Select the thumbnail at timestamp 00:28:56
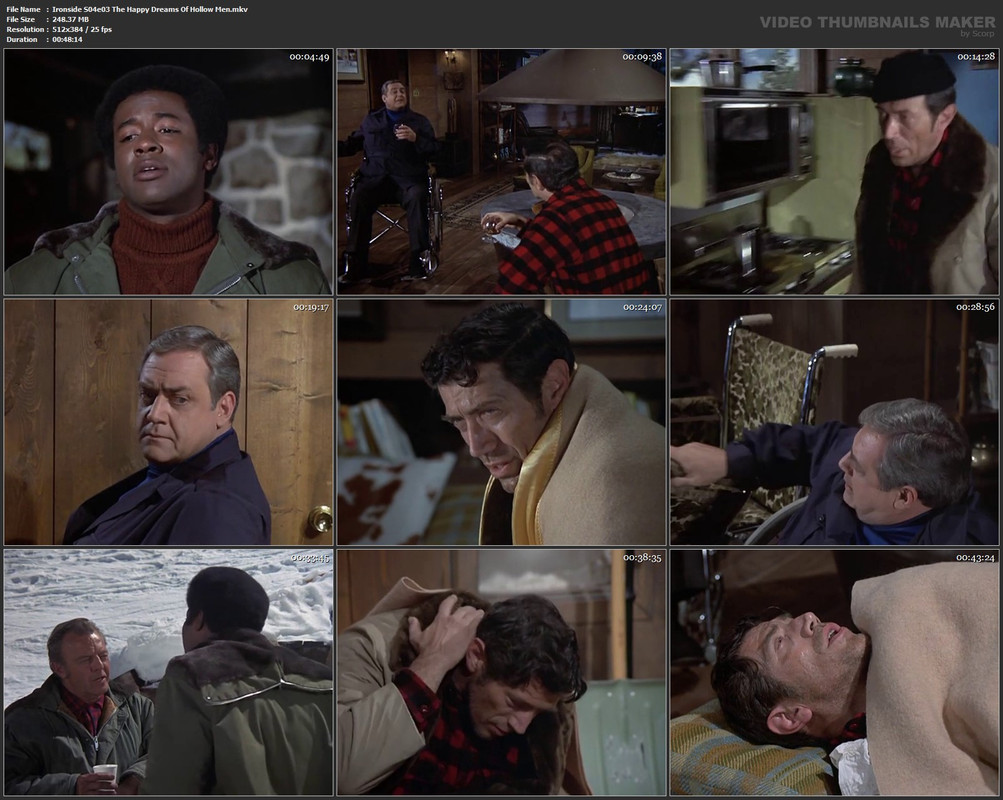 click(834, 422)
